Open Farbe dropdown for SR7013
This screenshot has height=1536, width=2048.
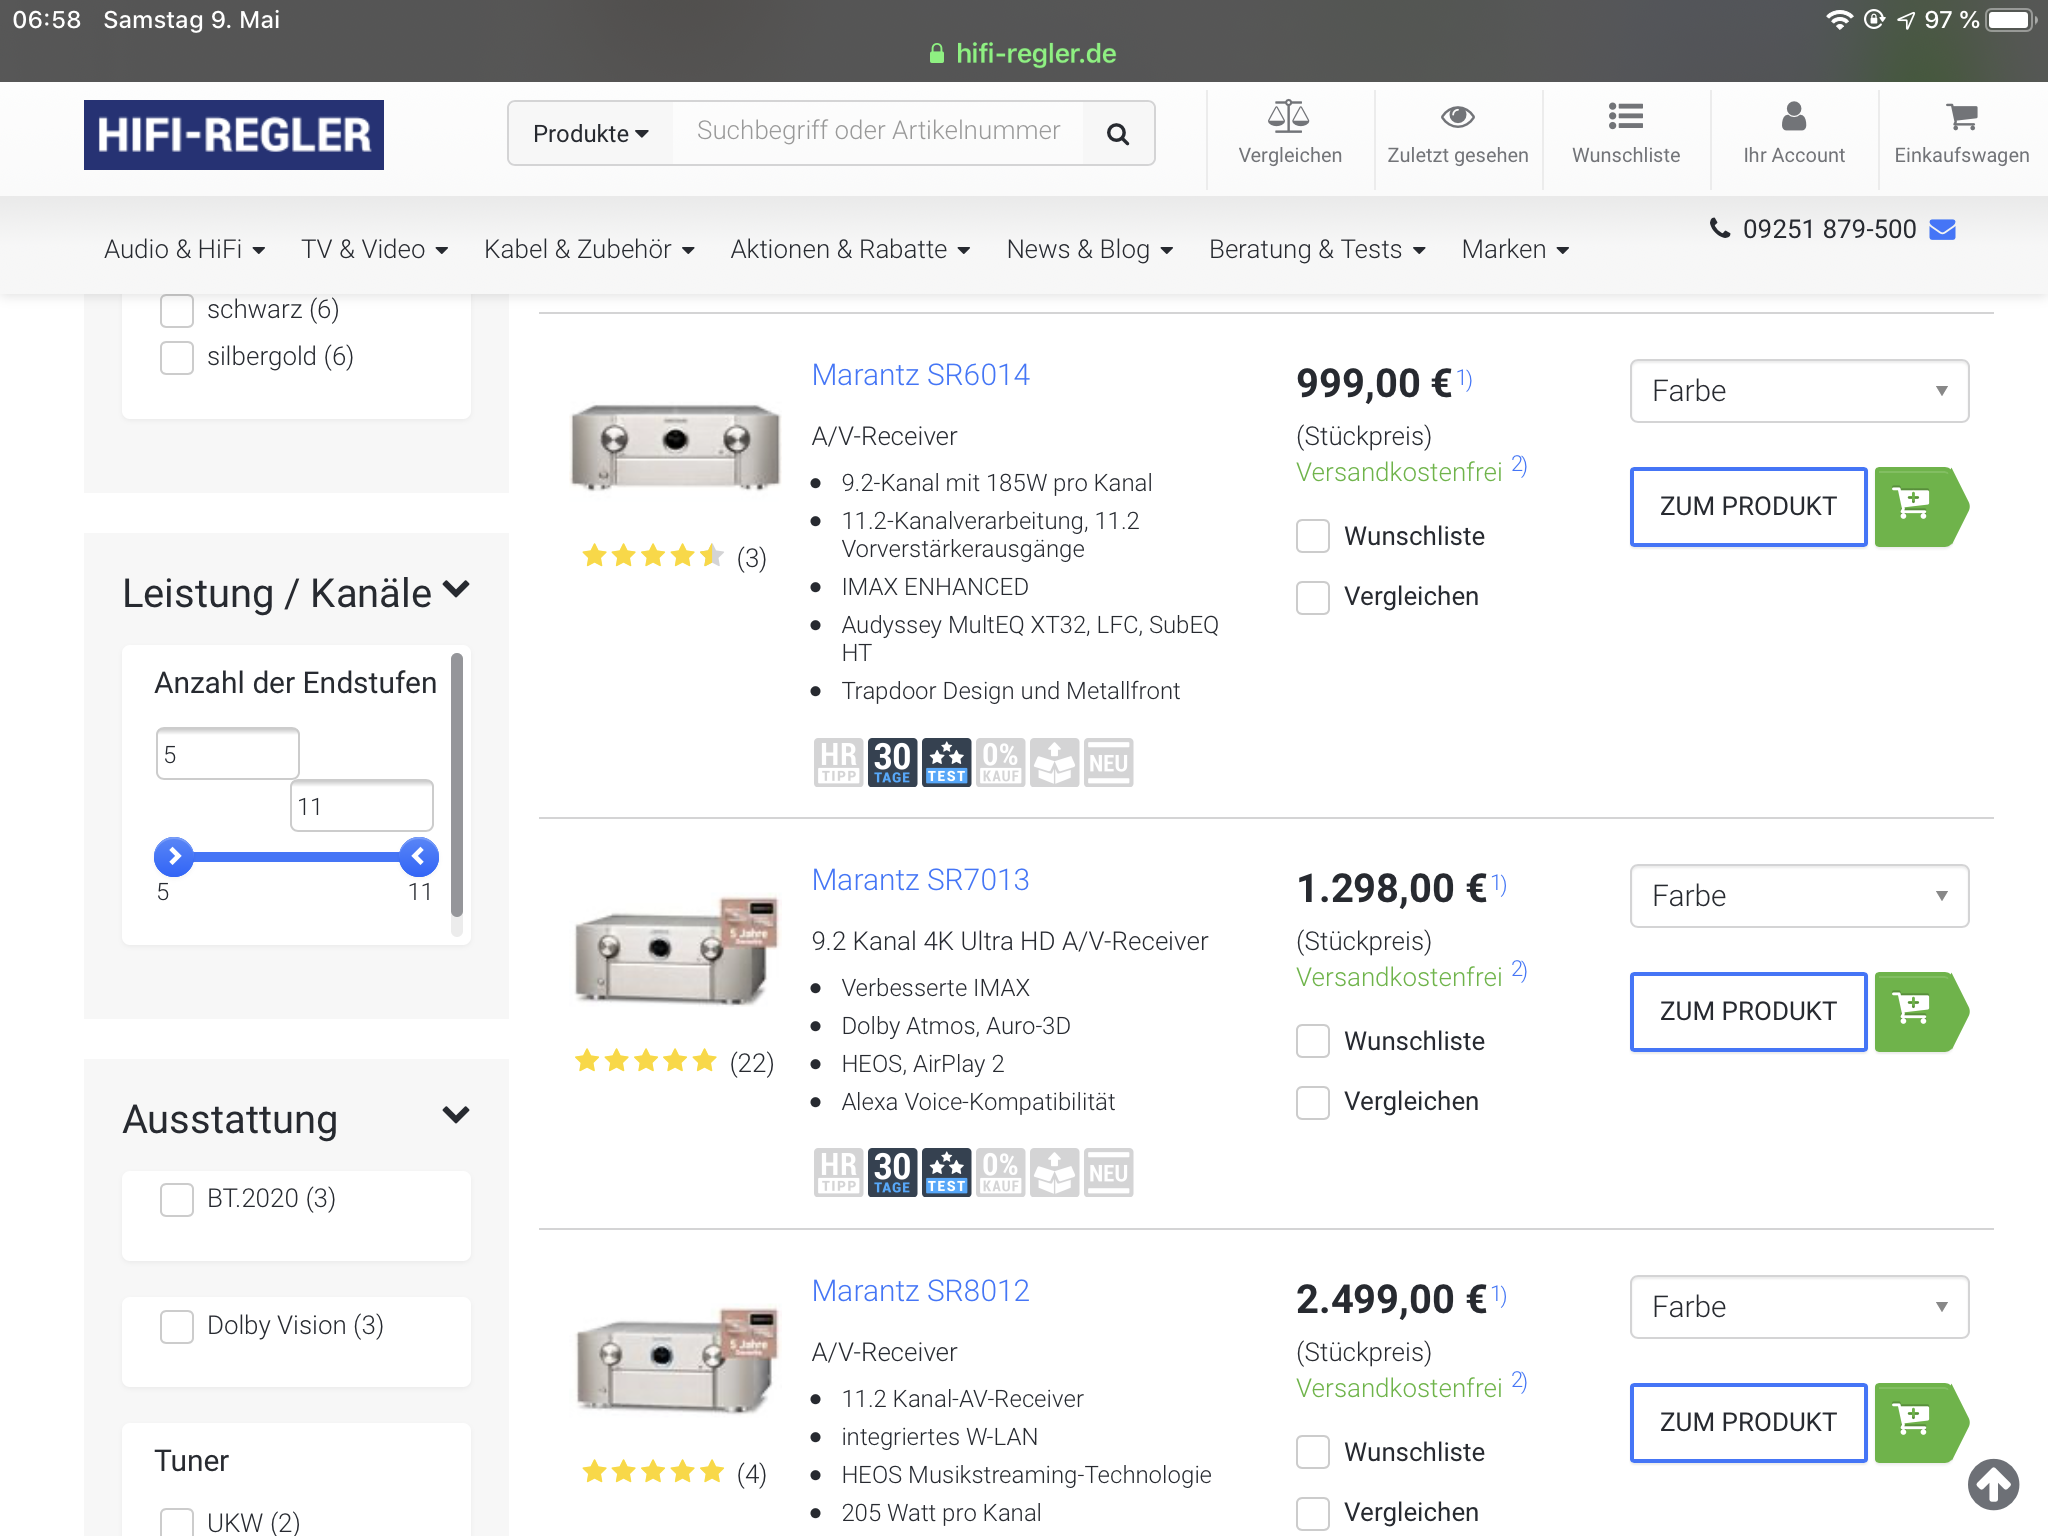[x=1799, y=896]
